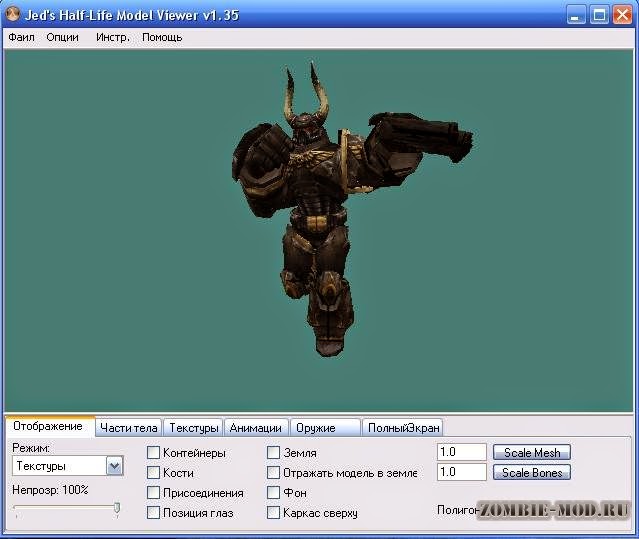Enable the Контейнеры checkbox
Image resolution: width=639 pixels, height=539 pixels.
click(153, 453)
